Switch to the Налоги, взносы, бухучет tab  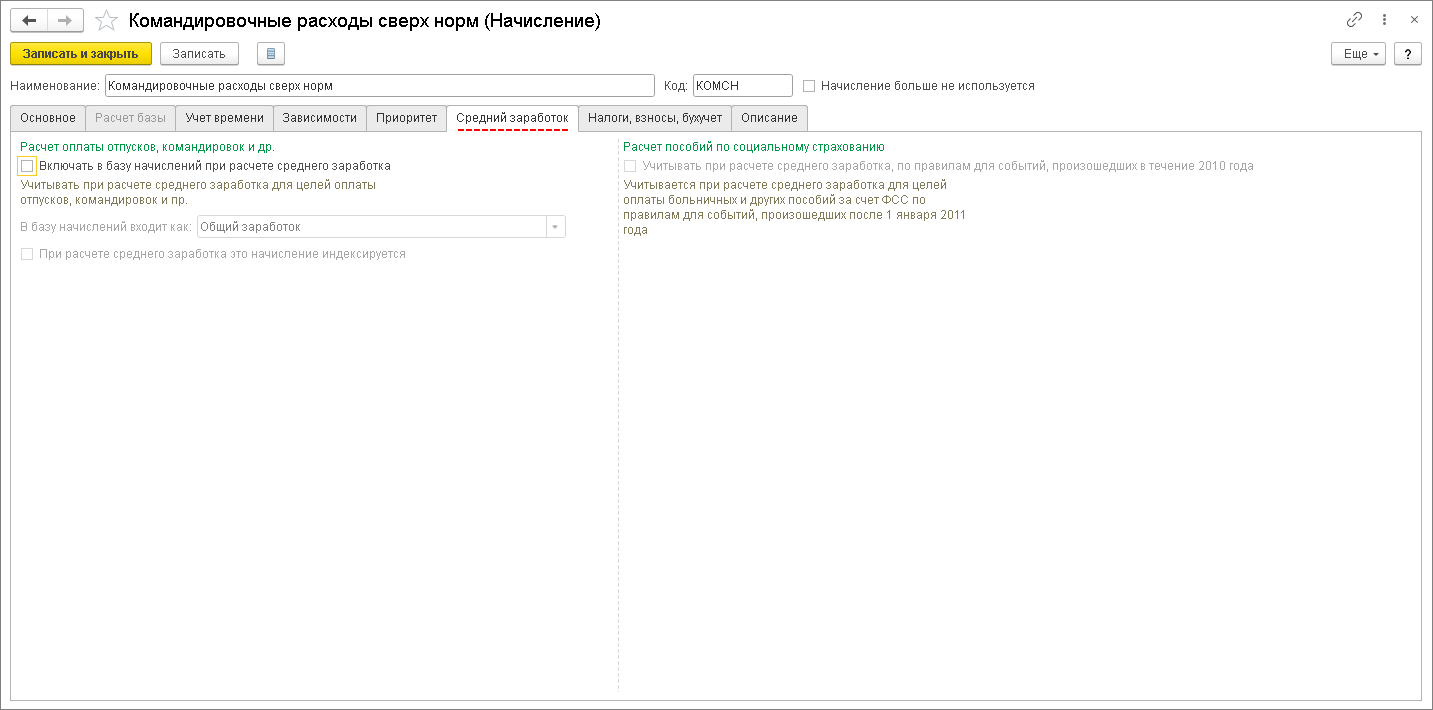coord(654,118)
